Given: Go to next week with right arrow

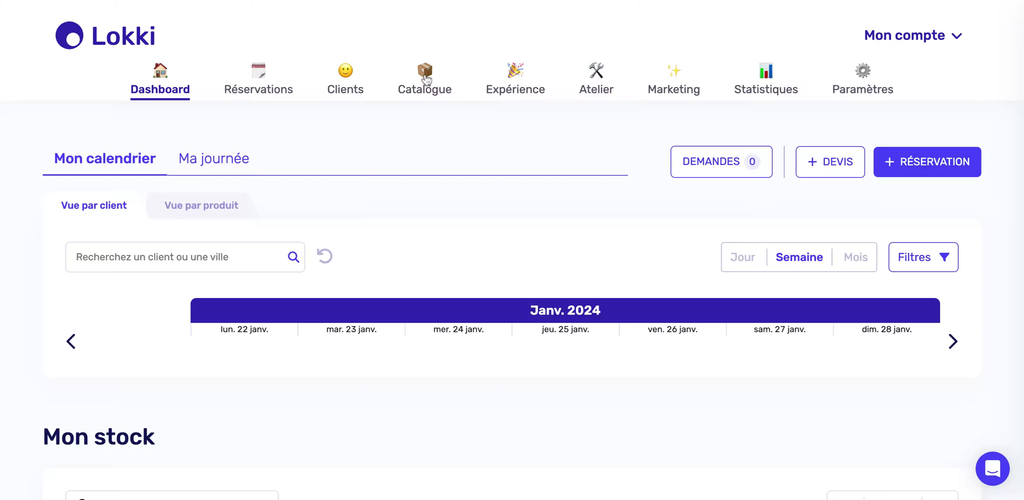Looking at the screenshot, I should coord(952,342).
